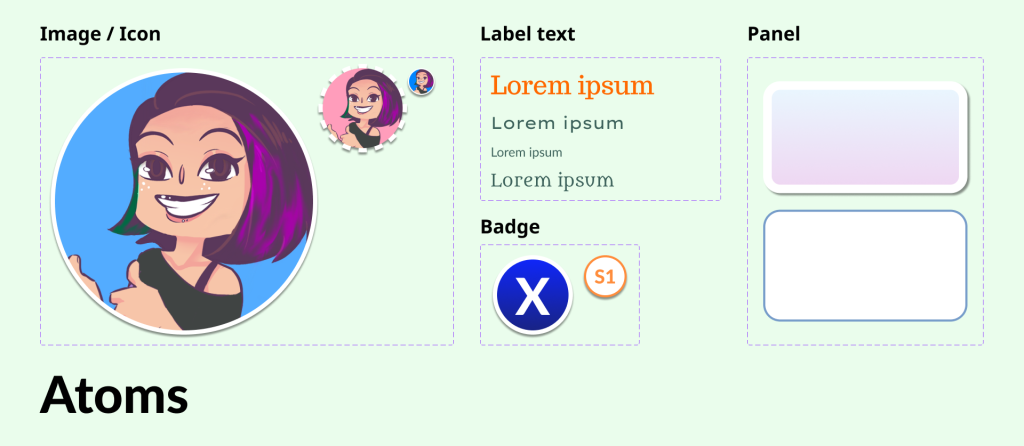1024x446 pixels.
Task: Click the white X letter inside badge
Action: coord(533,296)
